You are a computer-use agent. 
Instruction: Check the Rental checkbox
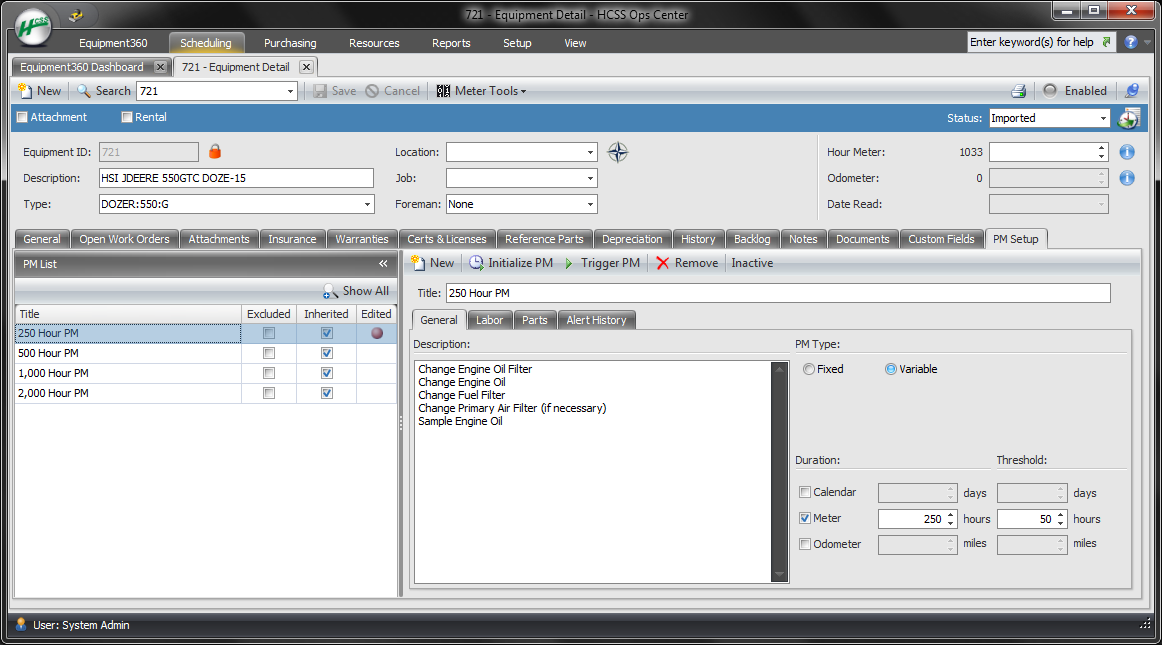[127, 117]
